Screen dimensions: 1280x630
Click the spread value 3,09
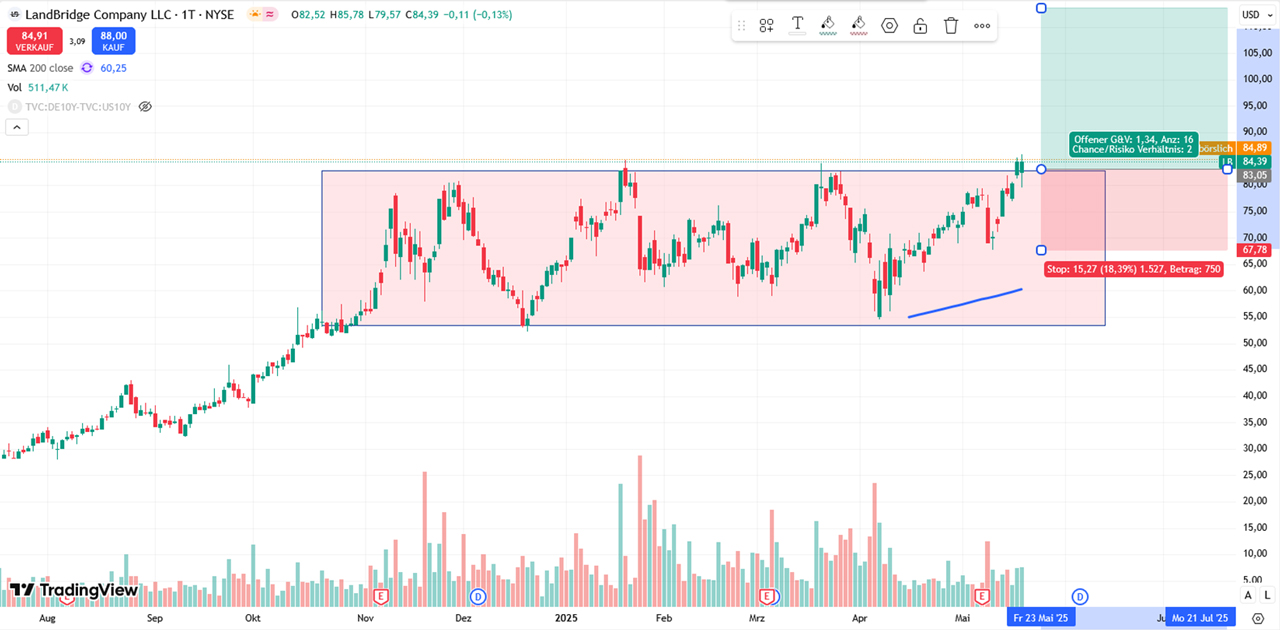point(76,41)
